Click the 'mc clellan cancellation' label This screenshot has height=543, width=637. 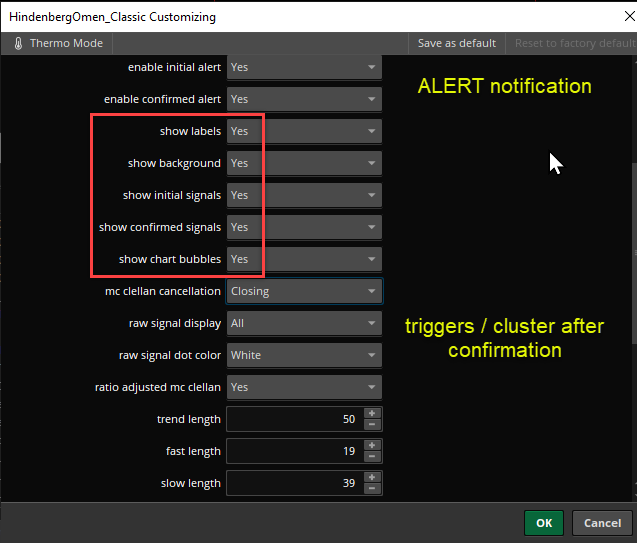click(x=163, y=291)
